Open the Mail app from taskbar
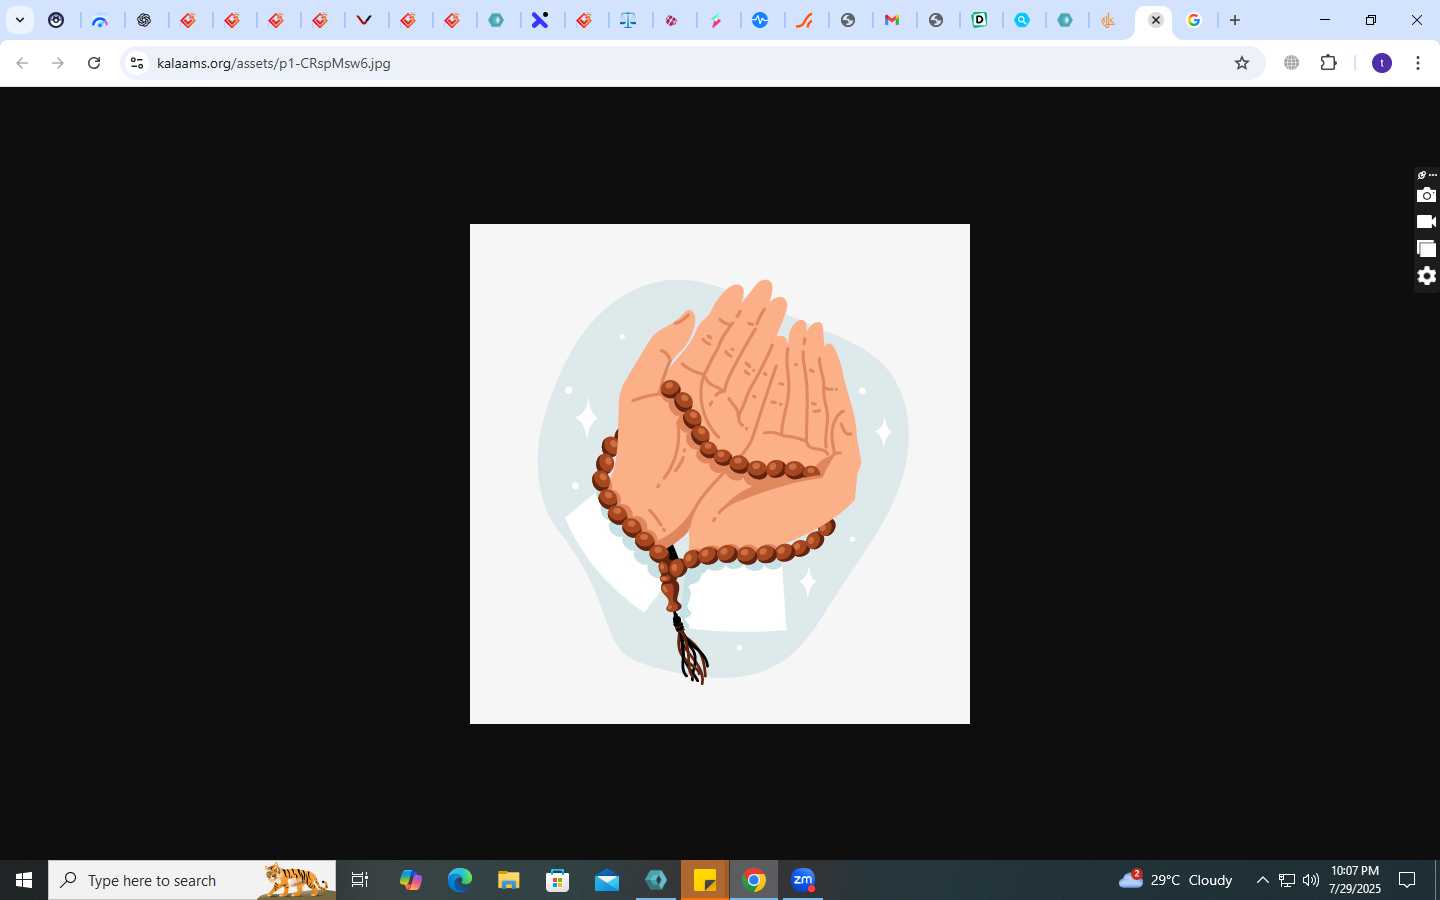The height and width of the screenshot is (900, 1440). pyautogui.click(x=607, y=880)
